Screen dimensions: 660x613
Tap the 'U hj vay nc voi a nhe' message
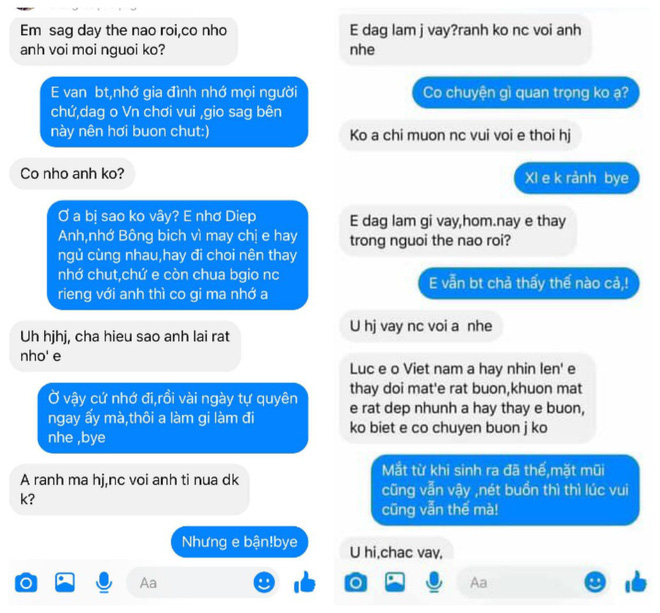[x=421, y=326]
